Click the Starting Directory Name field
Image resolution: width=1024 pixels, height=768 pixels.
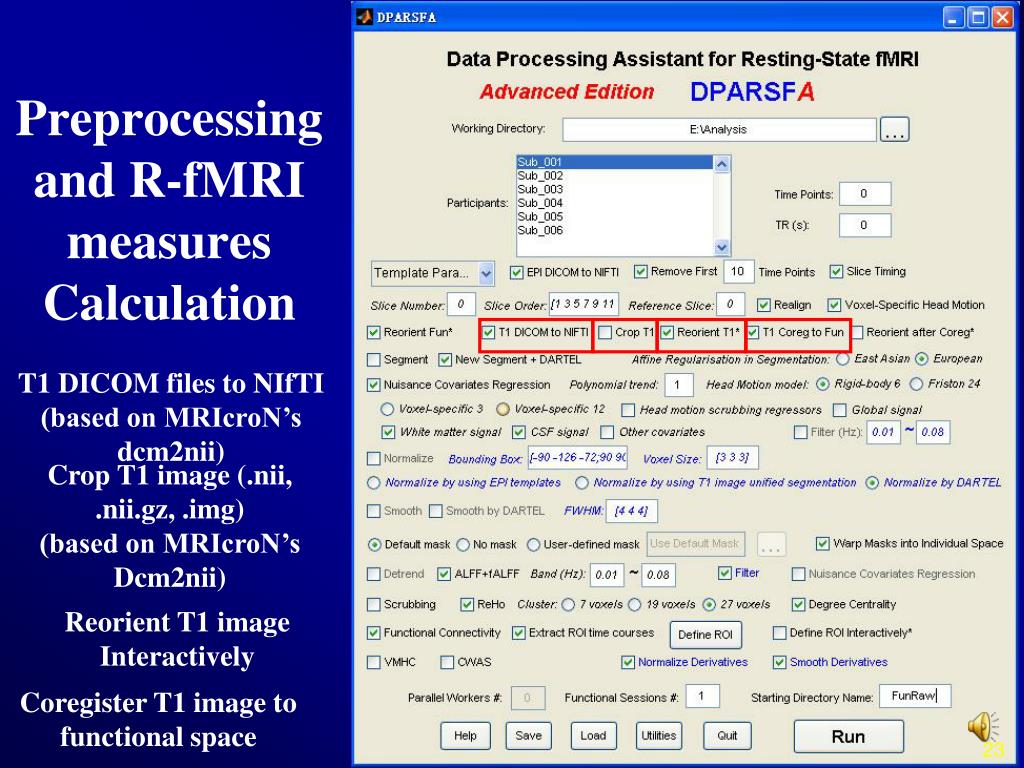pyautogui.click(x=915, y=696)
